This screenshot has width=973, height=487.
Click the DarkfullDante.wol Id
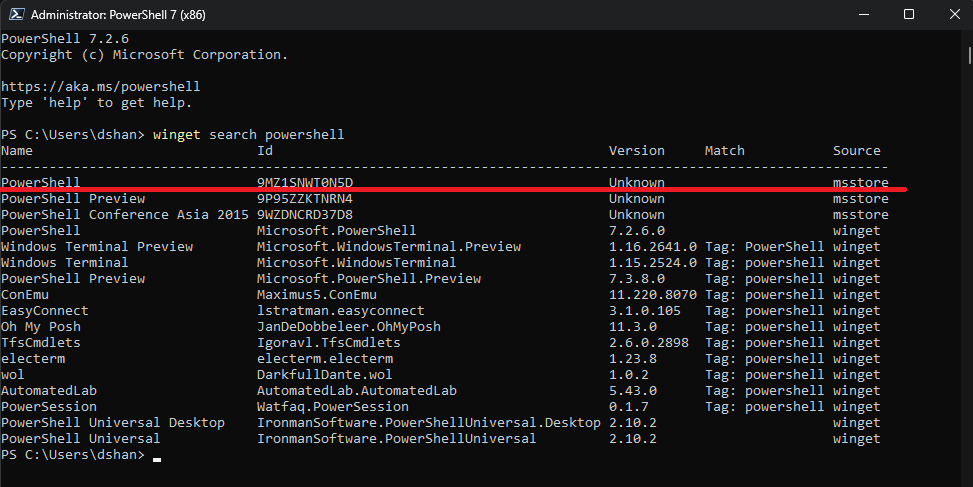point(325,375)
